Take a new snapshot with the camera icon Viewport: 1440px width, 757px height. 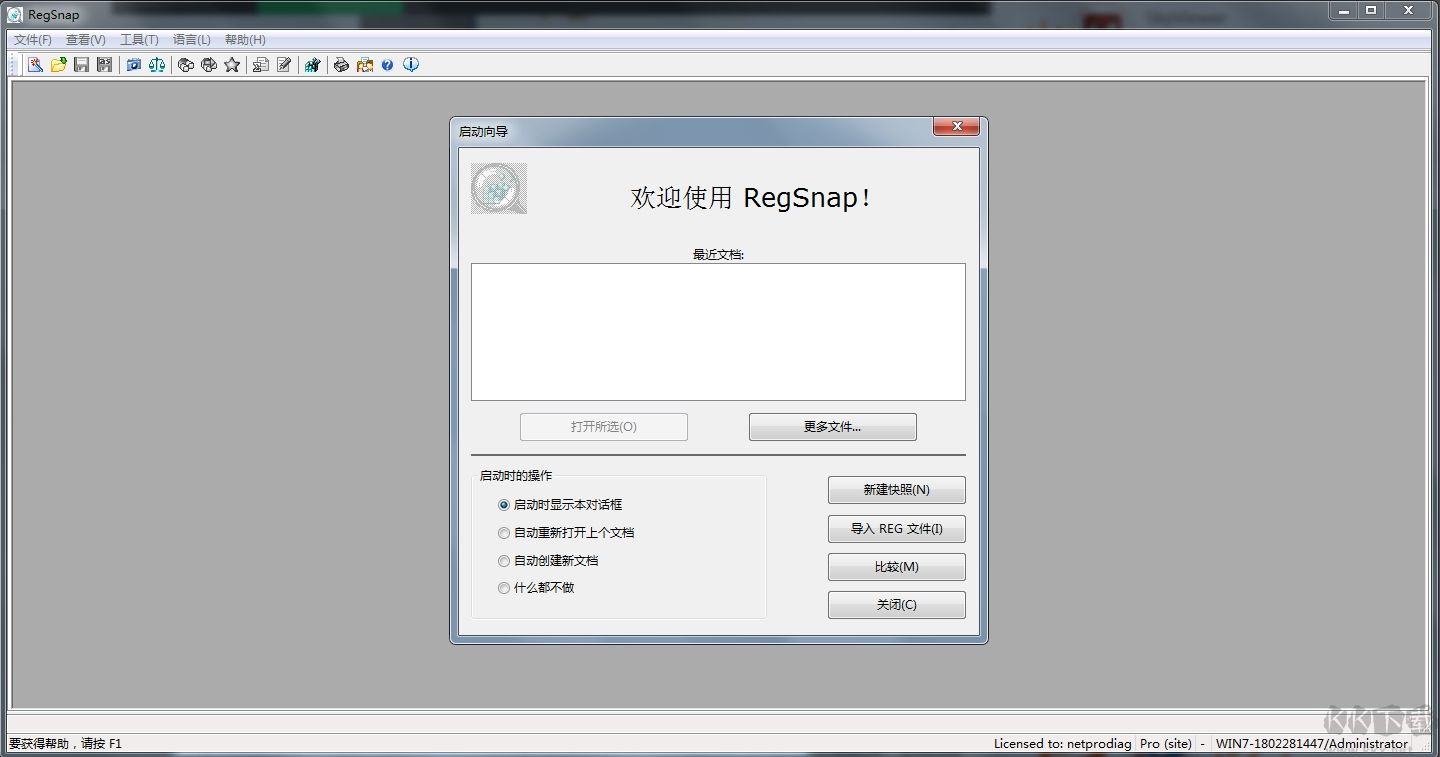pyautogui.click(x=133, y=64)
